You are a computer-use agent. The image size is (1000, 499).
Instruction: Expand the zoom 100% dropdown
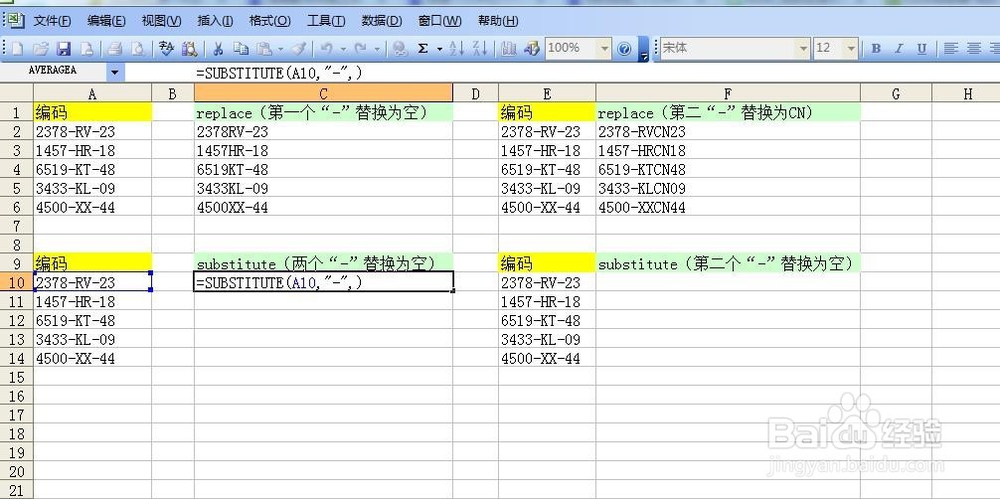pos(604,48)
